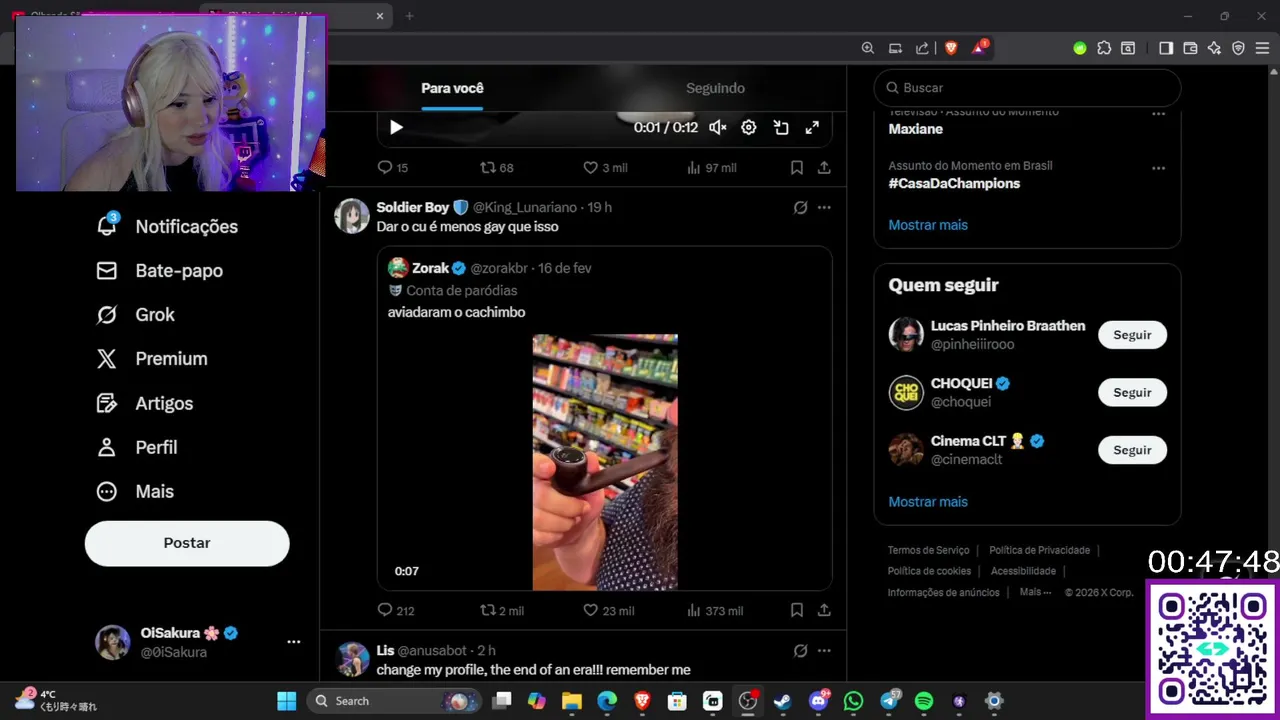Screen dimensions: 1280x720
Task: Repost the post with 68 reposts
Action: [497, 168]
